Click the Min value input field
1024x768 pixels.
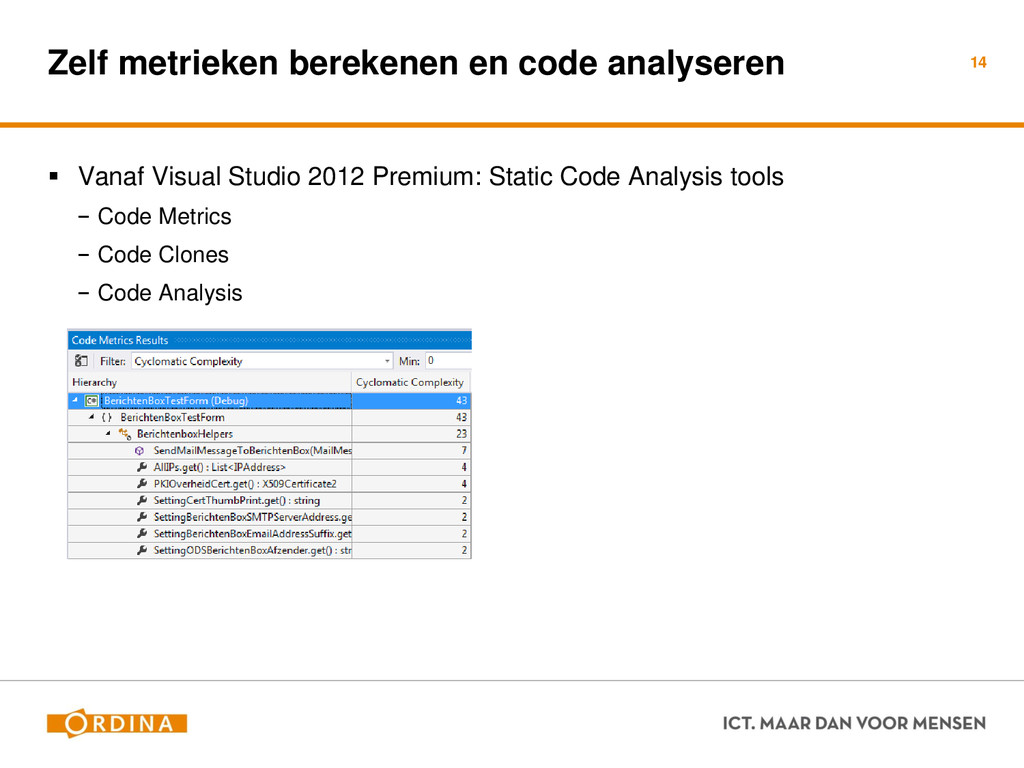(x=448, y=360)
